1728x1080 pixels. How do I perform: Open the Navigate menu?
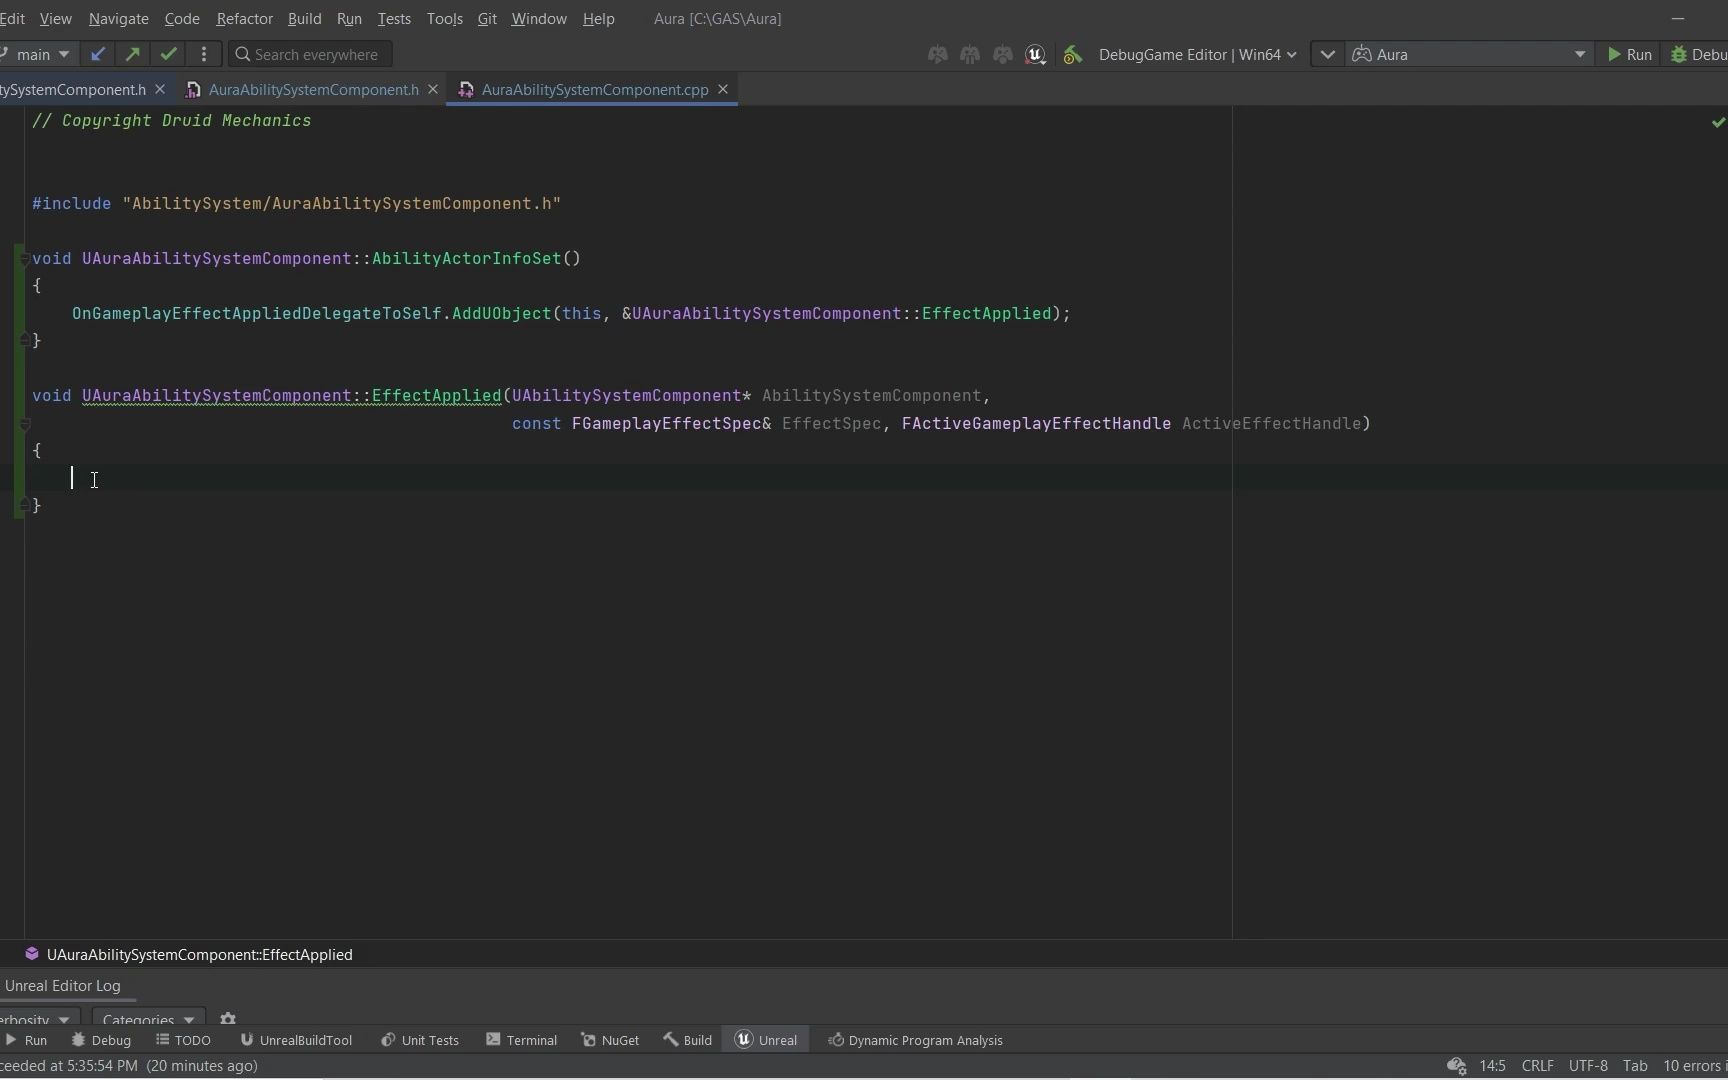pos(118,19)
